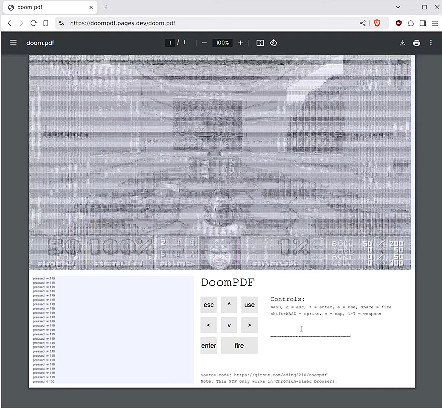Download the PDF file
Image resolution: width=442 pixels, height=408 pixels.
coord(403,43)
